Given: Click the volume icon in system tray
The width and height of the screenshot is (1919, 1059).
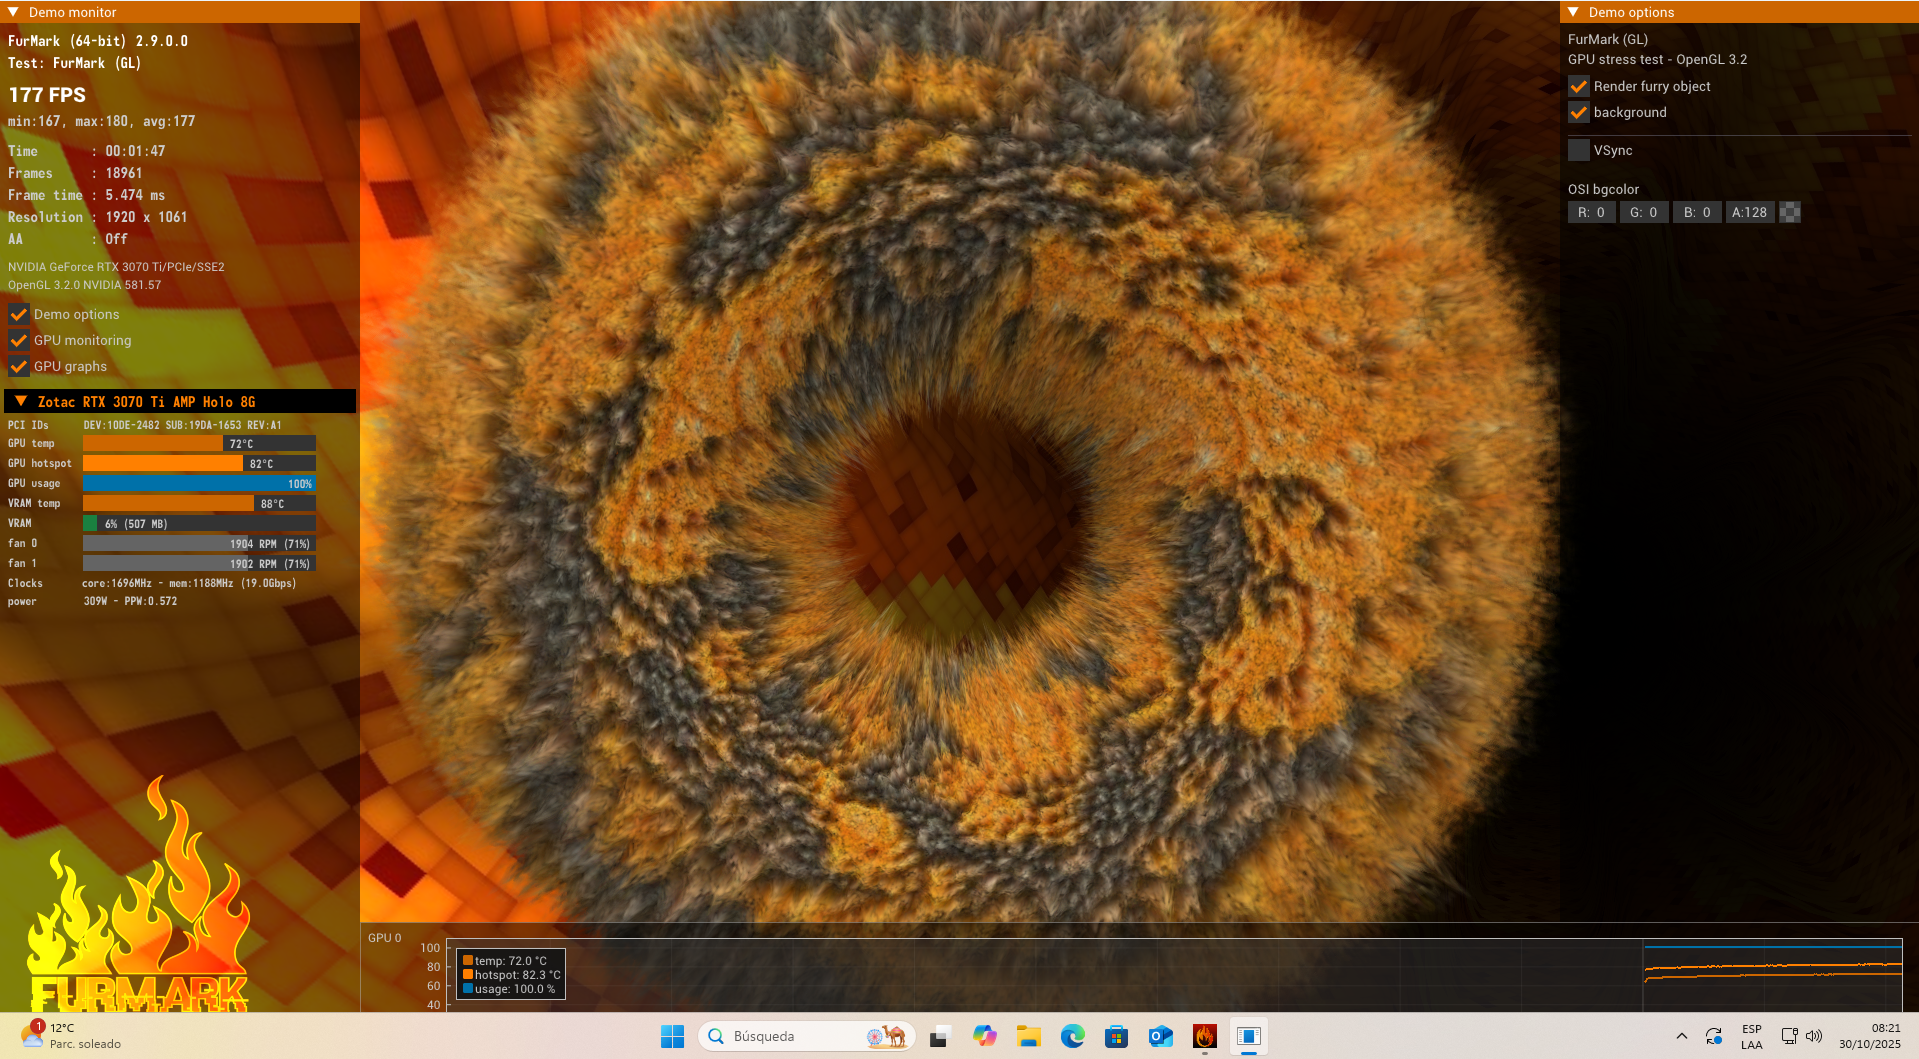Looking at the screenshot, I should pyautogui.click(x=1814, y=1036).
